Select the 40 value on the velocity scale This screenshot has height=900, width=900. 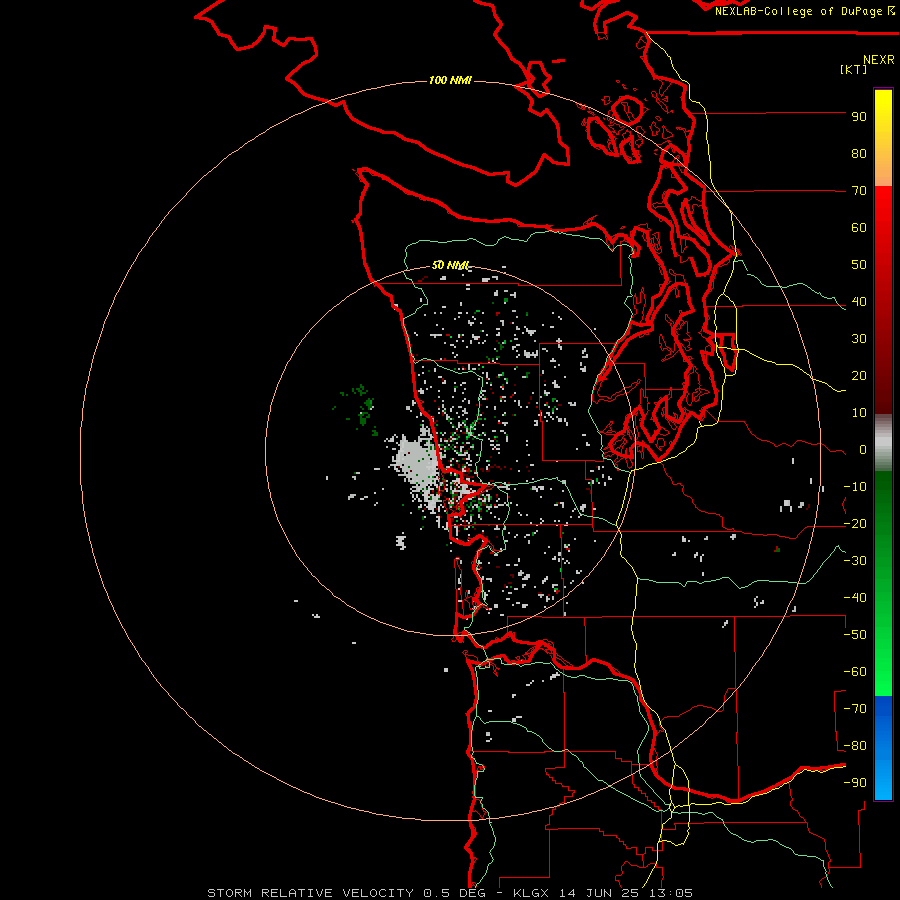859,302
